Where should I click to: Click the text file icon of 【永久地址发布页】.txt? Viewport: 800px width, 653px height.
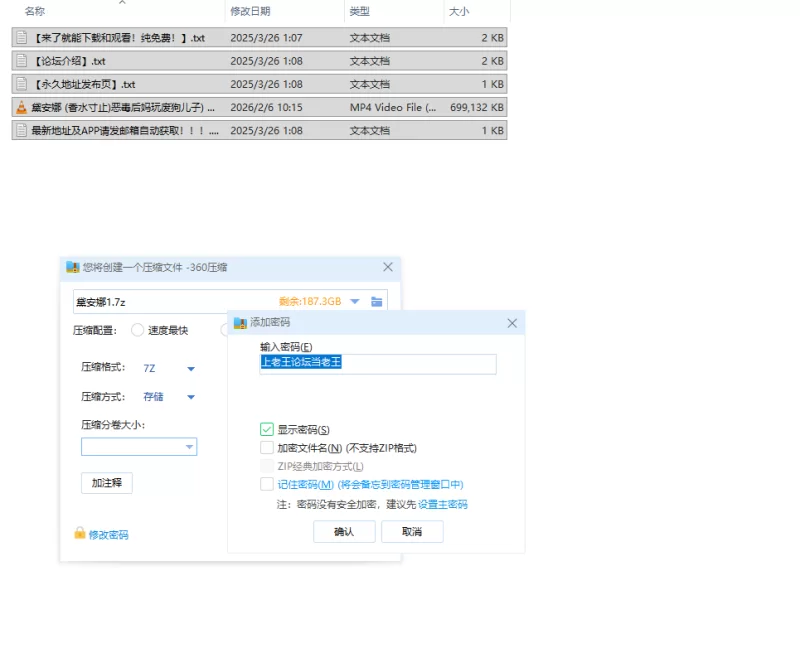point(21,84)
